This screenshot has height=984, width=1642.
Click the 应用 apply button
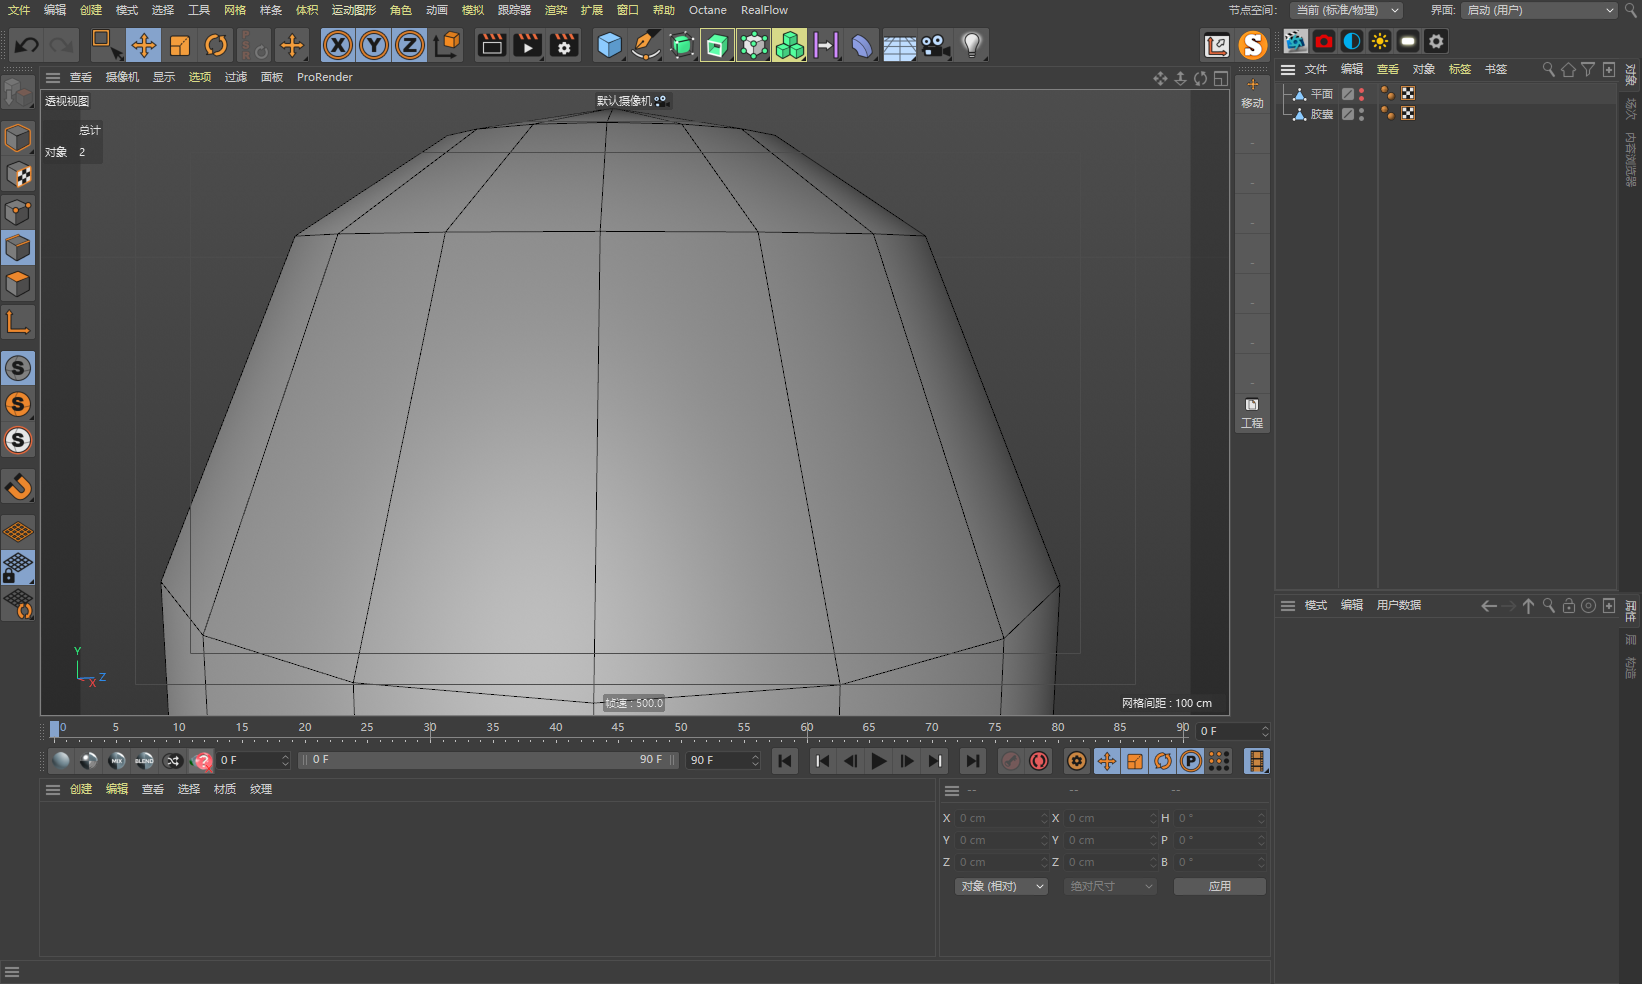(1219, 886)
